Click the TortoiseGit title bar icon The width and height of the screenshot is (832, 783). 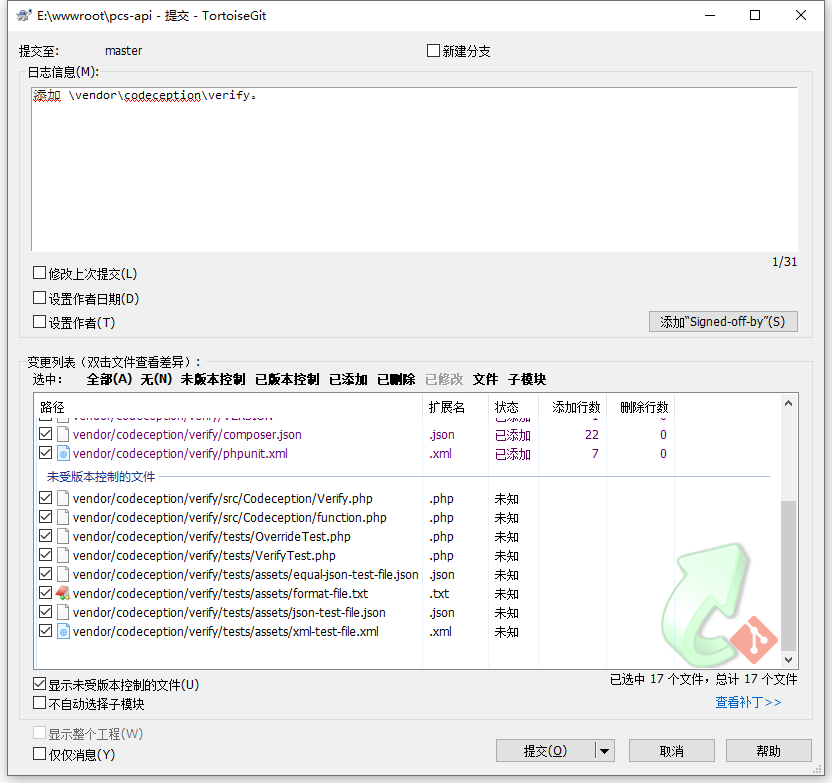point(24,15)
